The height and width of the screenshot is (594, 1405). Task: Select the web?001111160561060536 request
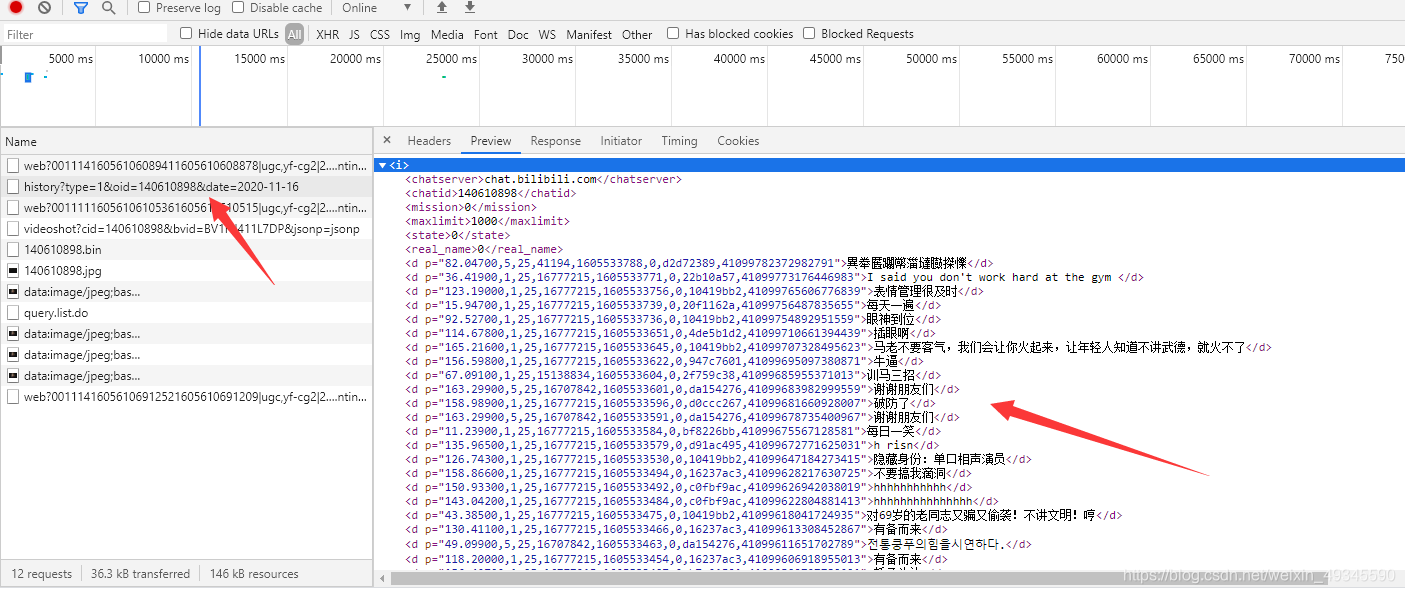(x=186, y=208)
